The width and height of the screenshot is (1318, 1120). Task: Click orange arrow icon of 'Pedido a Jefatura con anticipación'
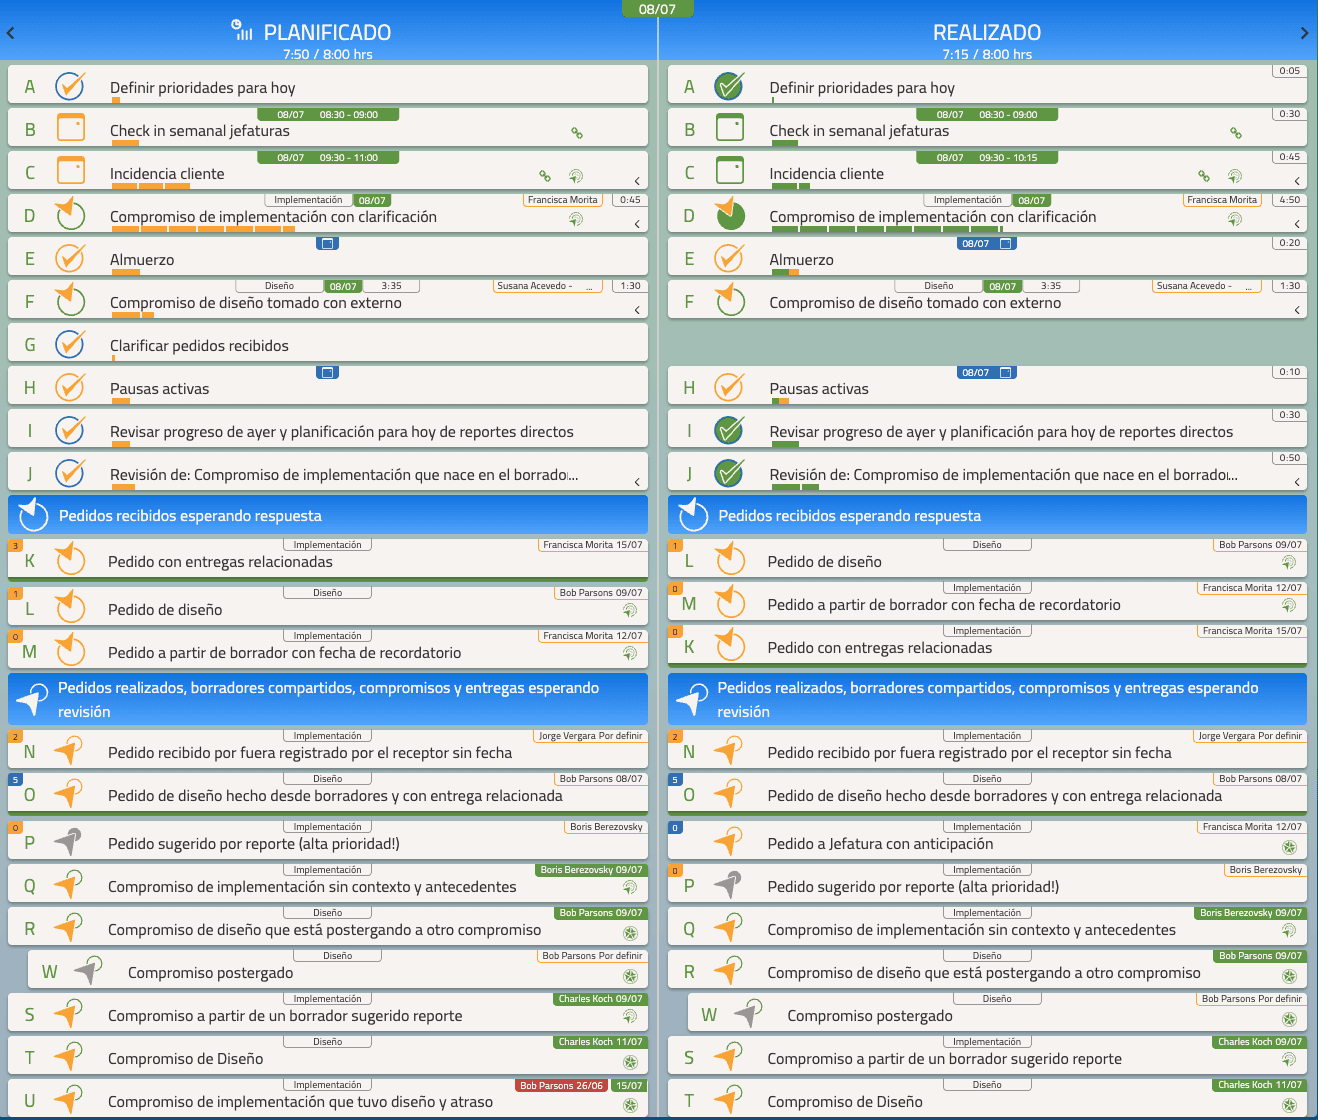point(729,841)
